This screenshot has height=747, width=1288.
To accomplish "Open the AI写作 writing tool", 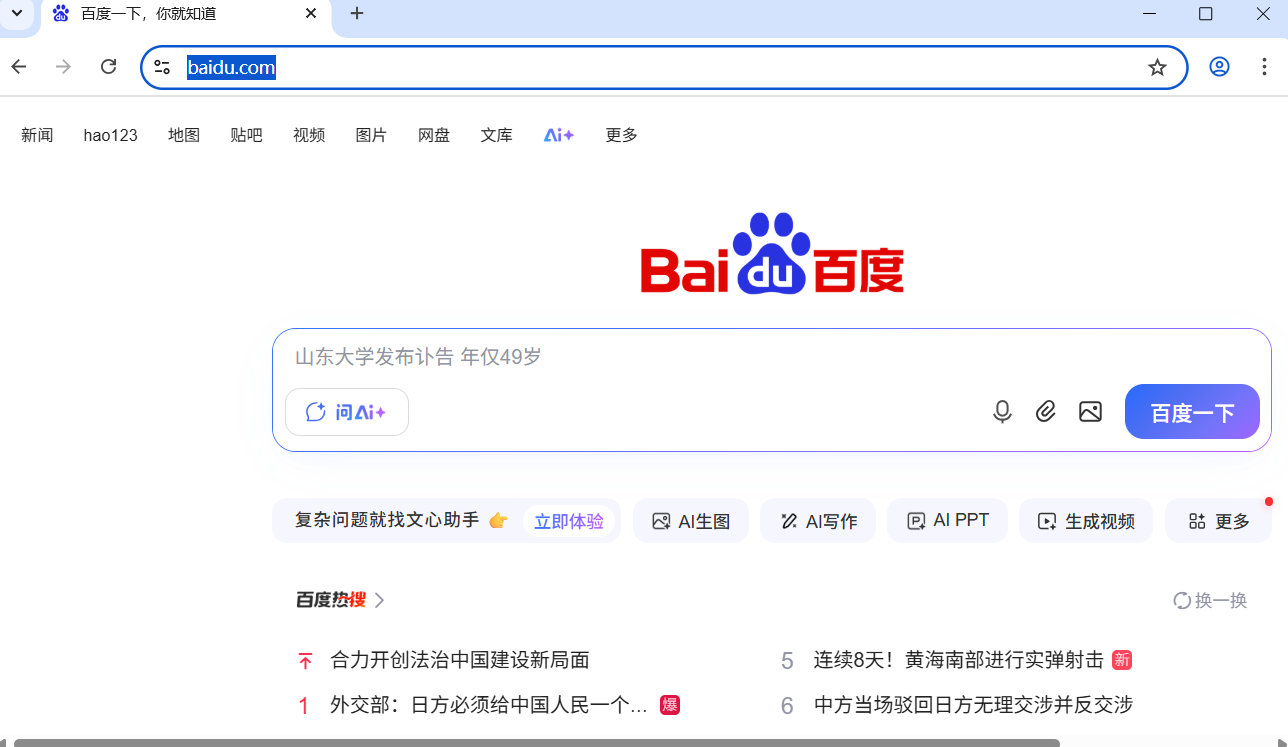I will point(817,520).
